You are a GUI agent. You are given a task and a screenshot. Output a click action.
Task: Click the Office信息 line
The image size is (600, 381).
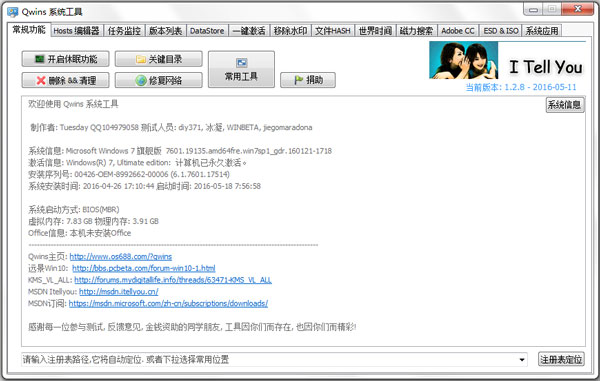pos(80,233)
